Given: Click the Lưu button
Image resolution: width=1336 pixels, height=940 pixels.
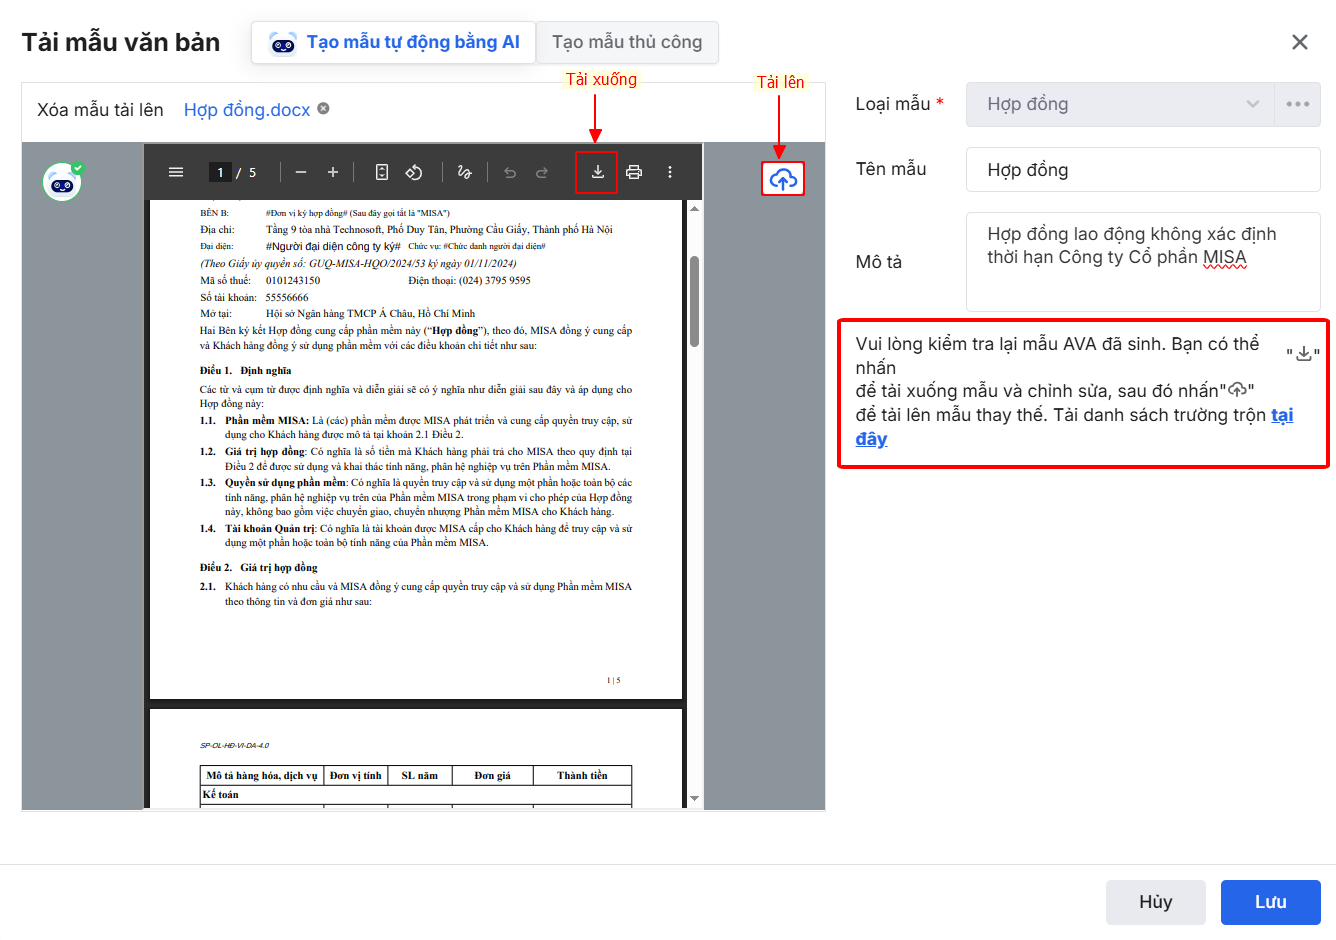Looking at the screenshot, I should coord(1270,902).
